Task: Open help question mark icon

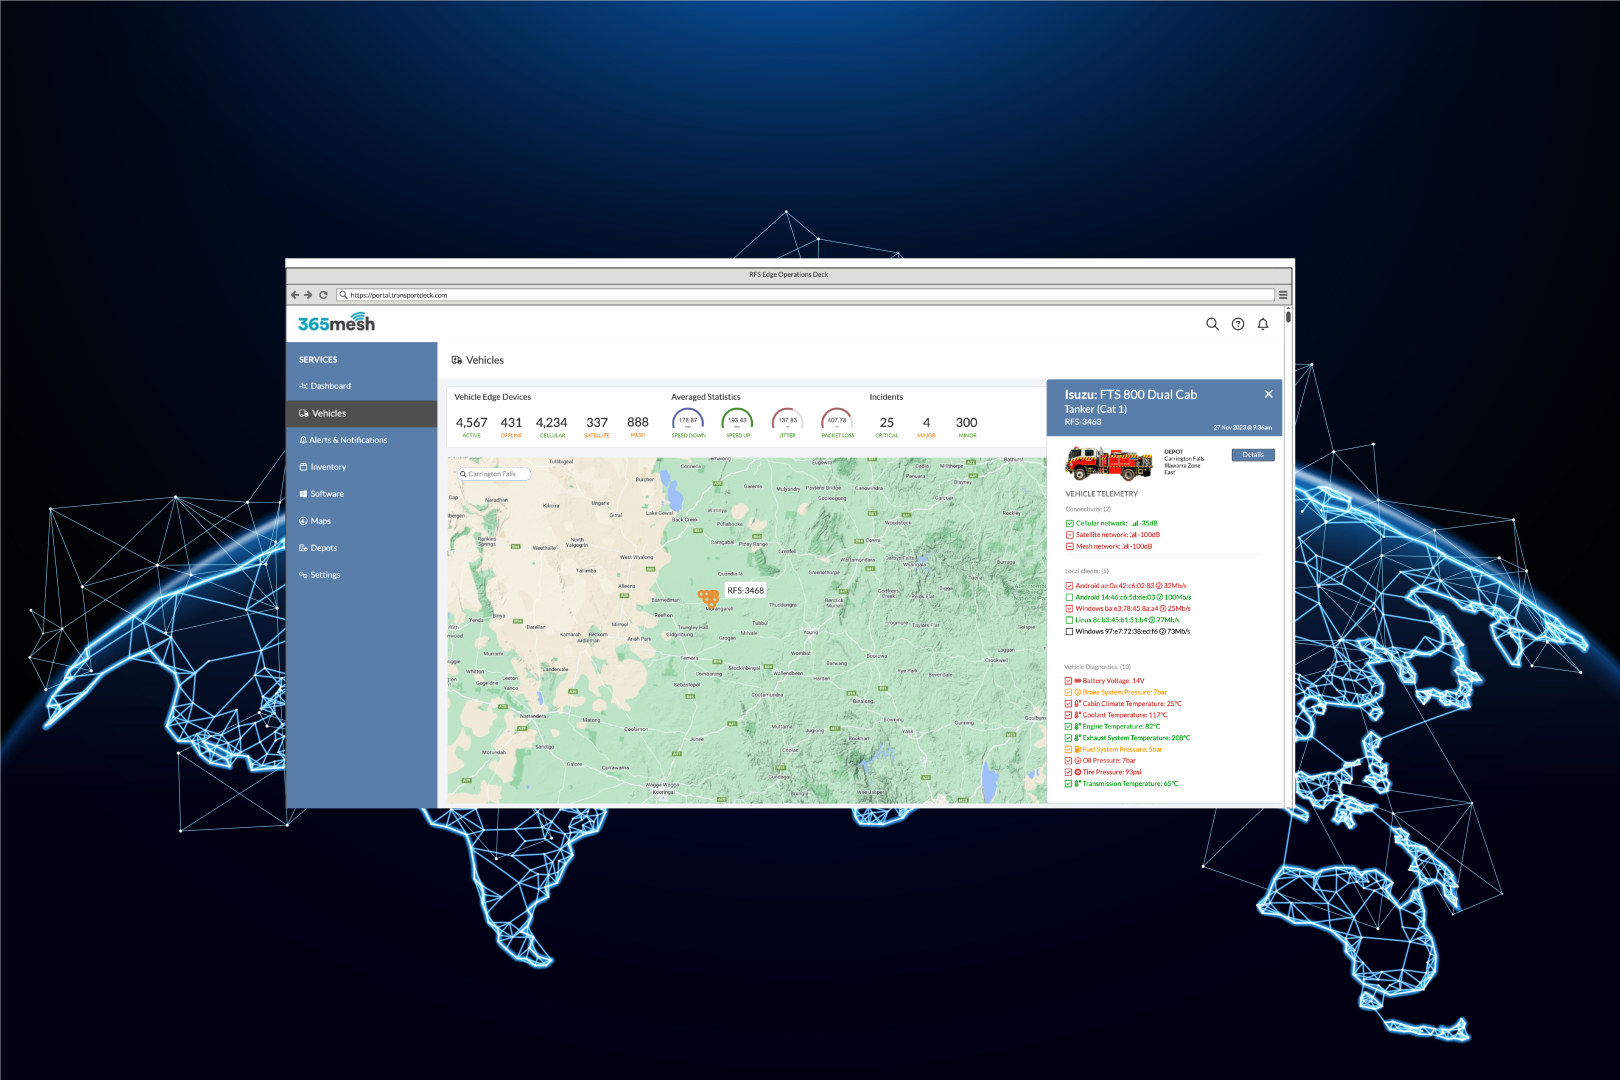Action: coord(1238,324)
